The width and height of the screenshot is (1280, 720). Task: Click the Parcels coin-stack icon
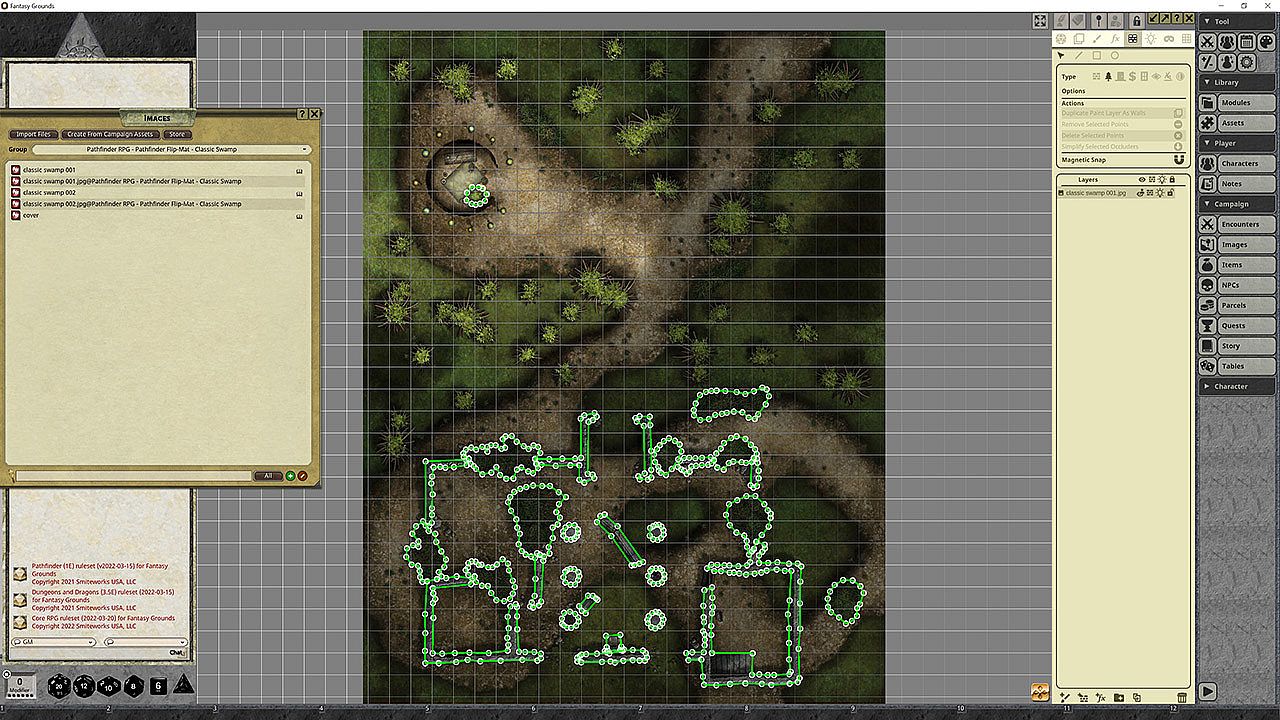point(1208,305)
